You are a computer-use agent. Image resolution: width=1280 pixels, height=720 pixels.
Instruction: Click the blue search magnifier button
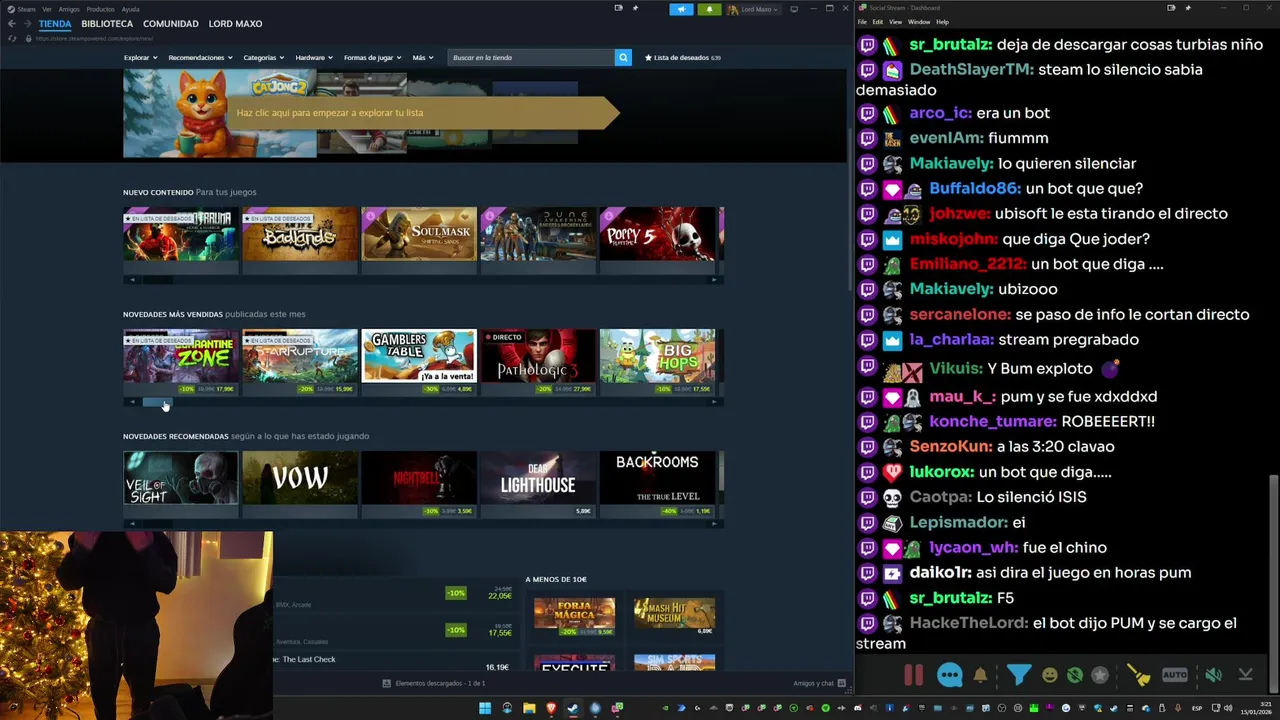pos(623,58)
